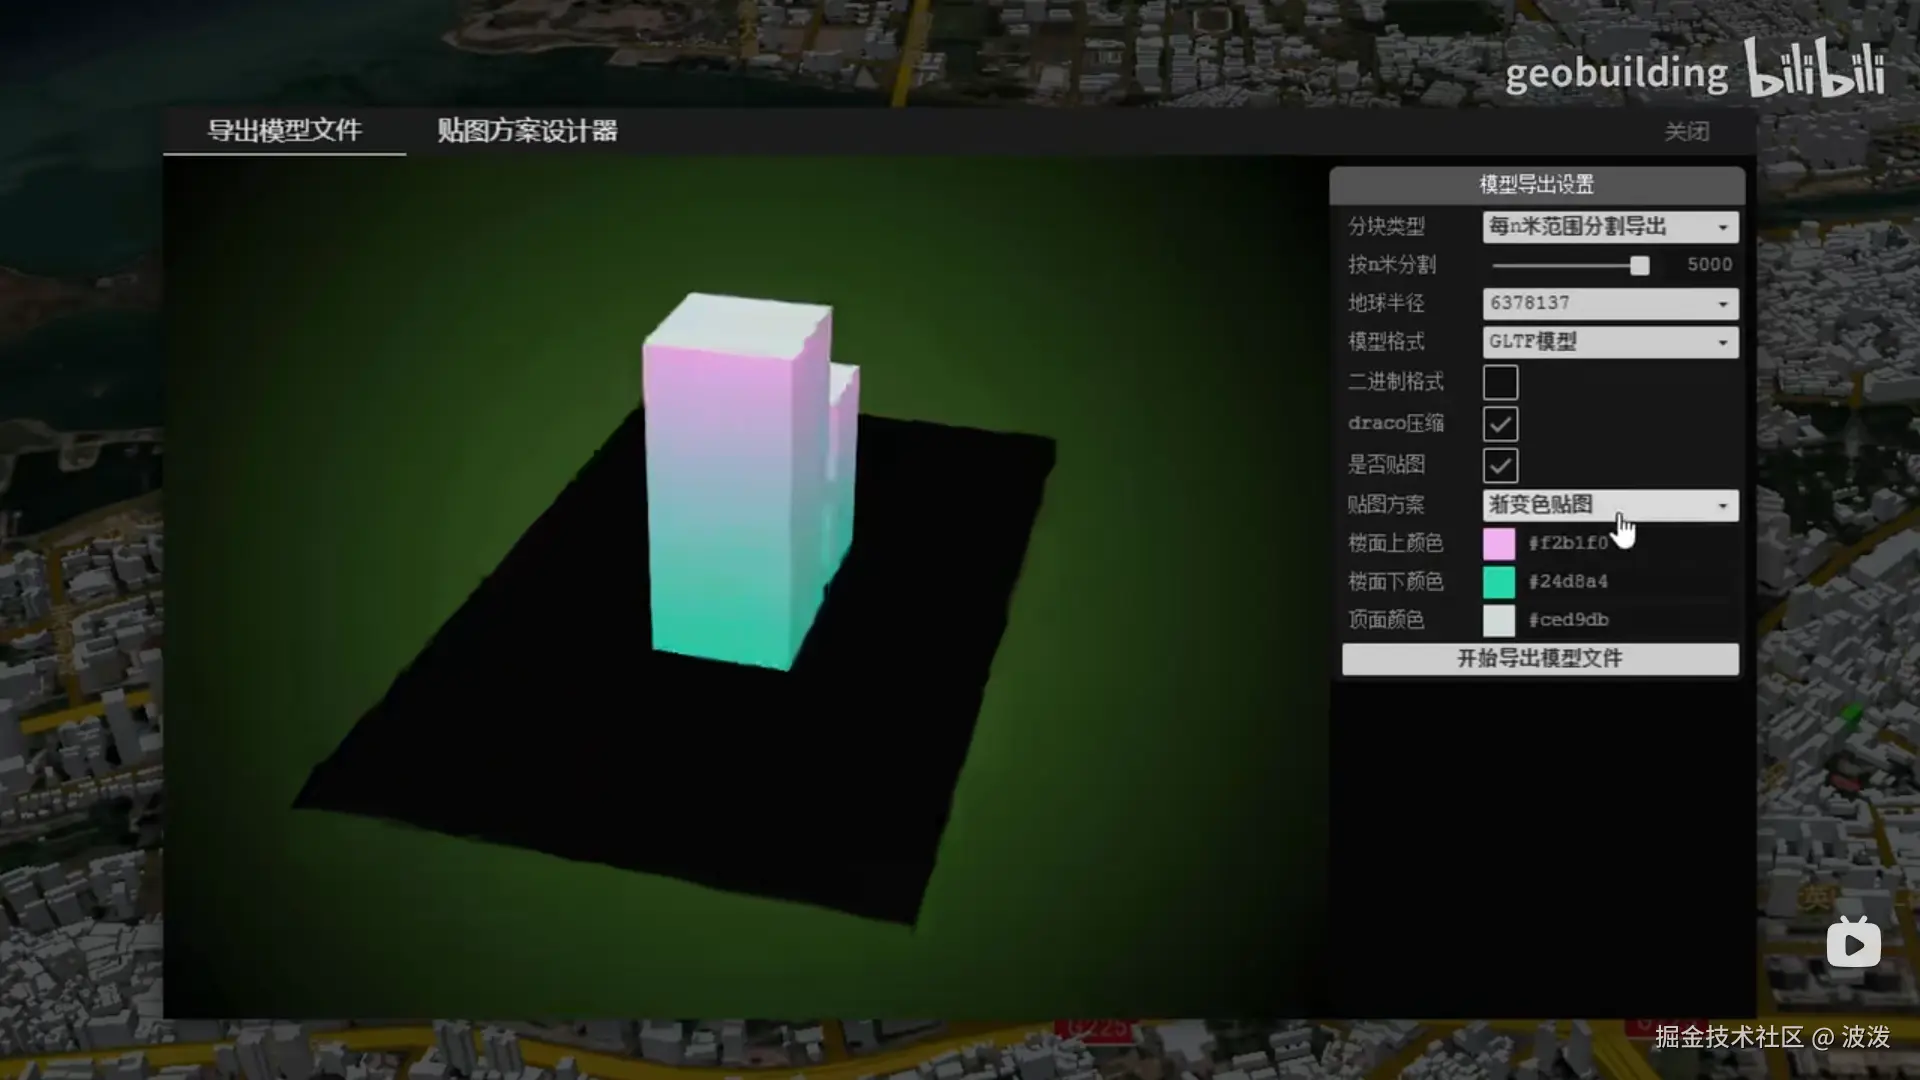Switch to the 导出模型文件 tab

(284, 131)
